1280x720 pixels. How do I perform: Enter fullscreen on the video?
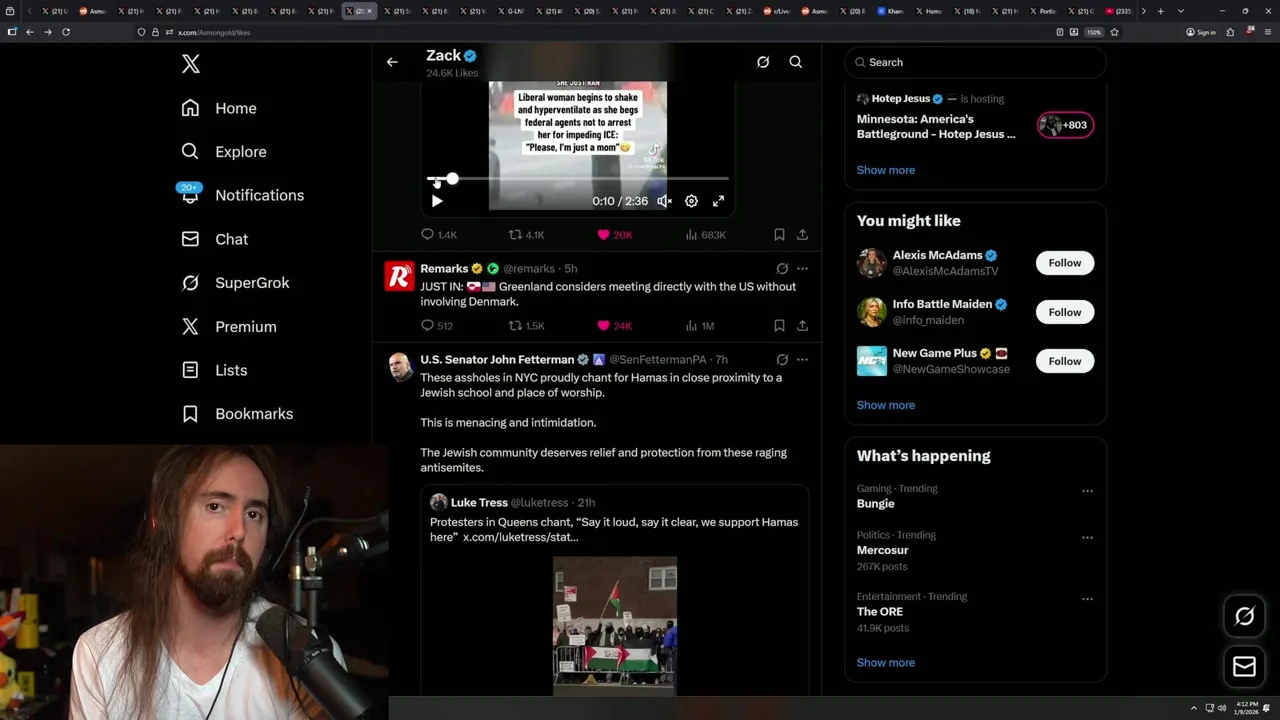[x=718, y=201]
